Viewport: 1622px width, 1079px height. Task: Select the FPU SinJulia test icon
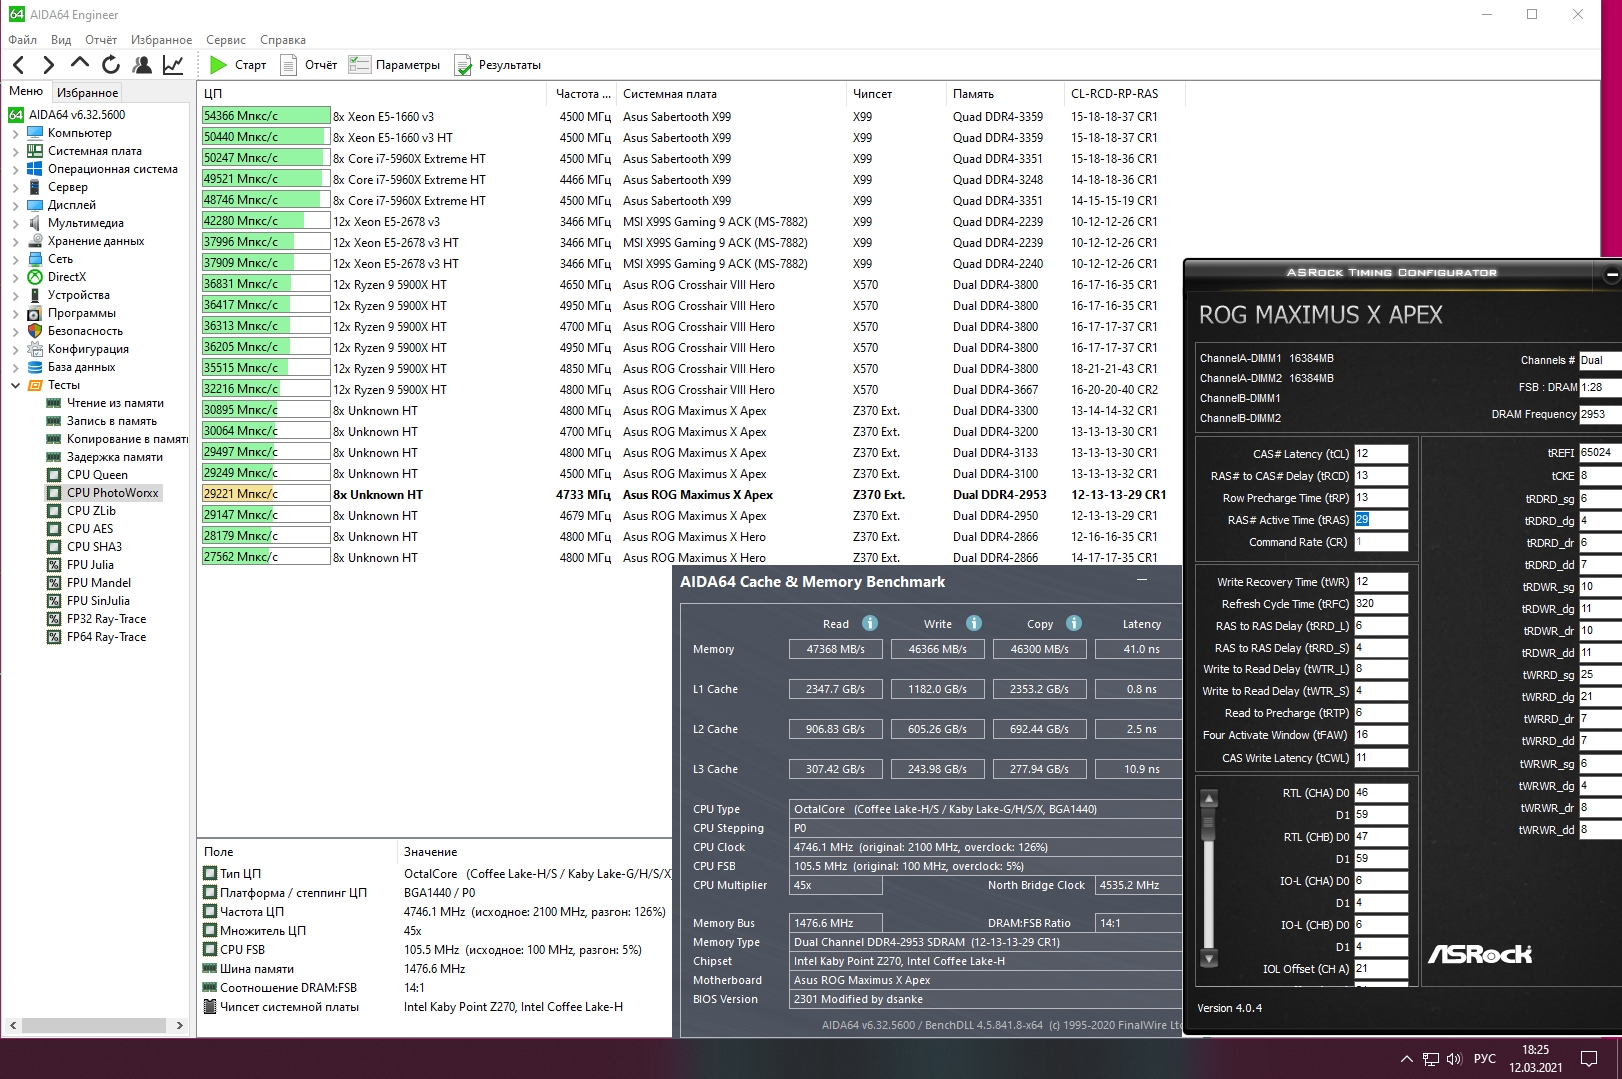click(x=54, y=601)
